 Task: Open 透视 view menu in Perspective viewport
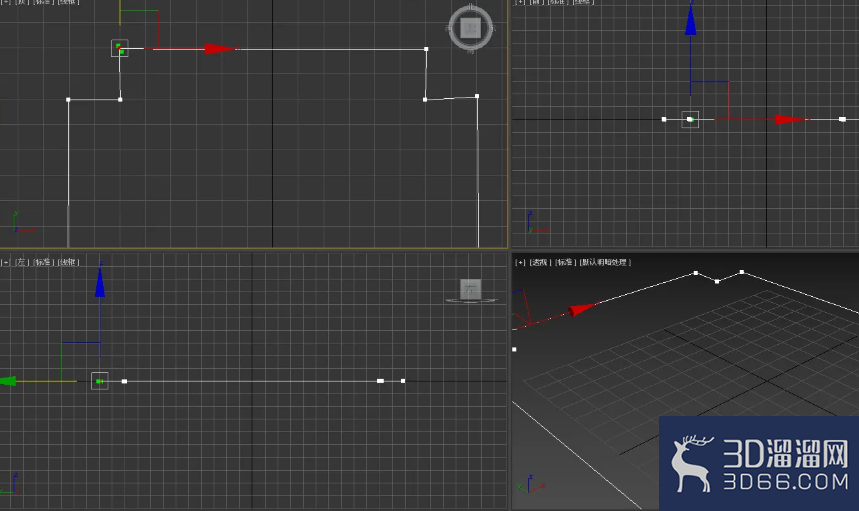point(540,262)
